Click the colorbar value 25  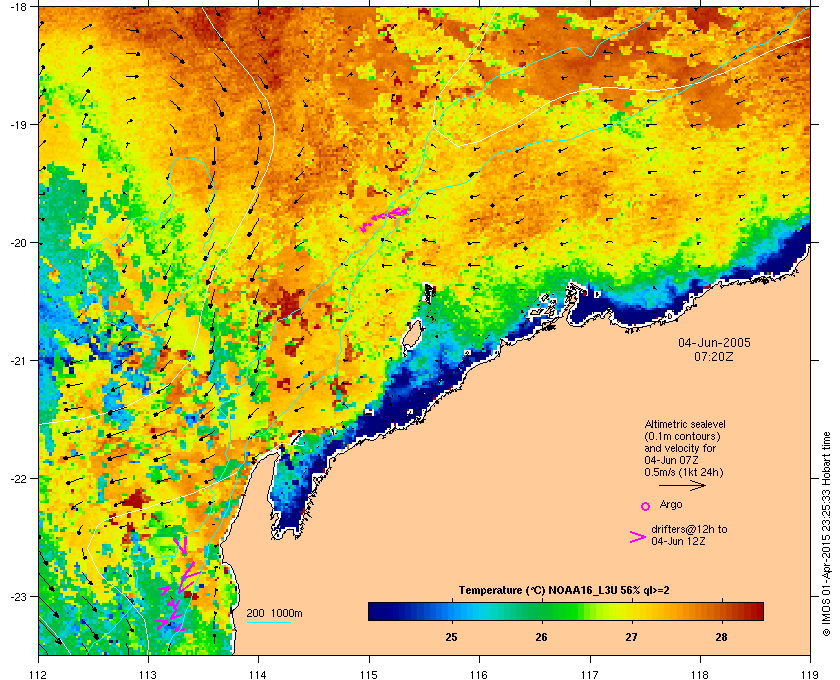tap(451, 637)
